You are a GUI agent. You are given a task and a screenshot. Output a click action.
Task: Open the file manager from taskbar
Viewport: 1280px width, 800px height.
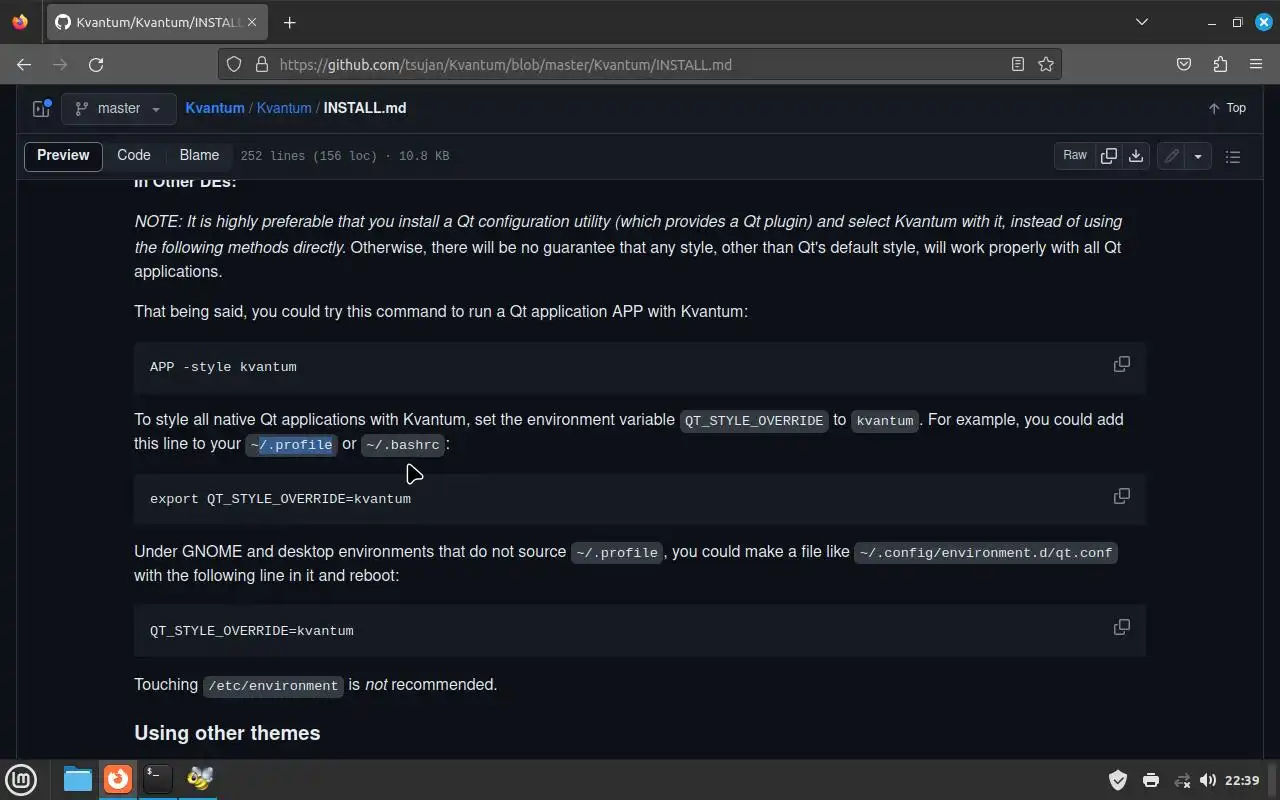[78, 779]
